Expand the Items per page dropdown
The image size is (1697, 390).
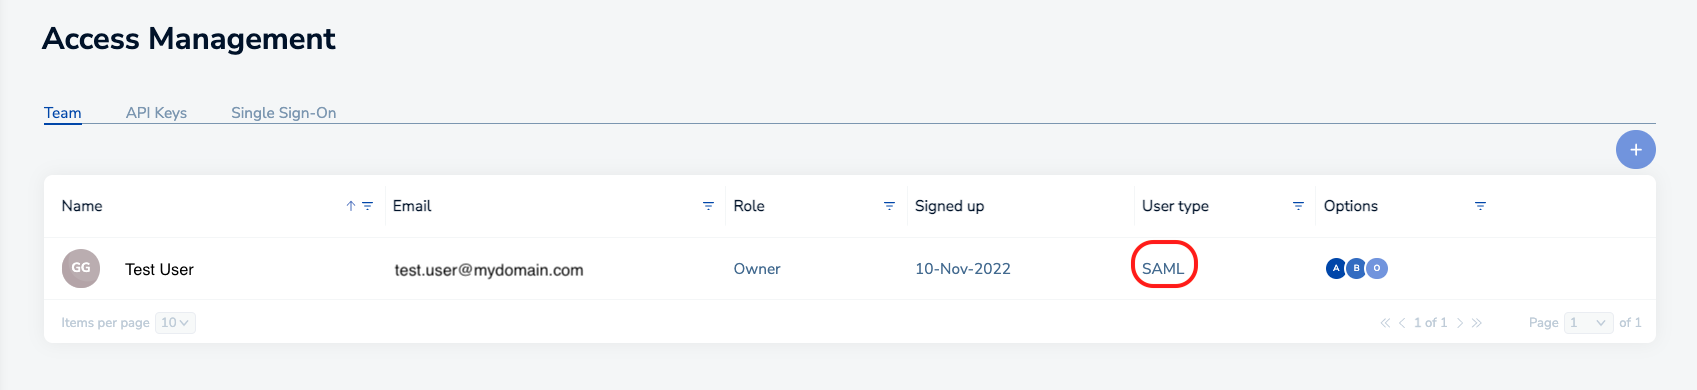click(x=175, y=322)
